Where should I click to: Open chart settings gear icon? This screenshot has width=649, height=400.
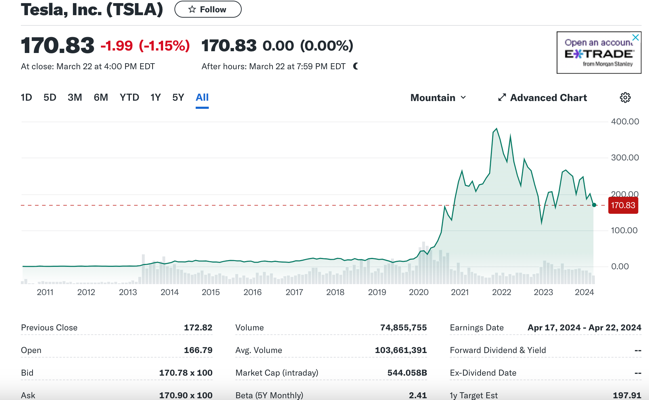click(625, 98)
